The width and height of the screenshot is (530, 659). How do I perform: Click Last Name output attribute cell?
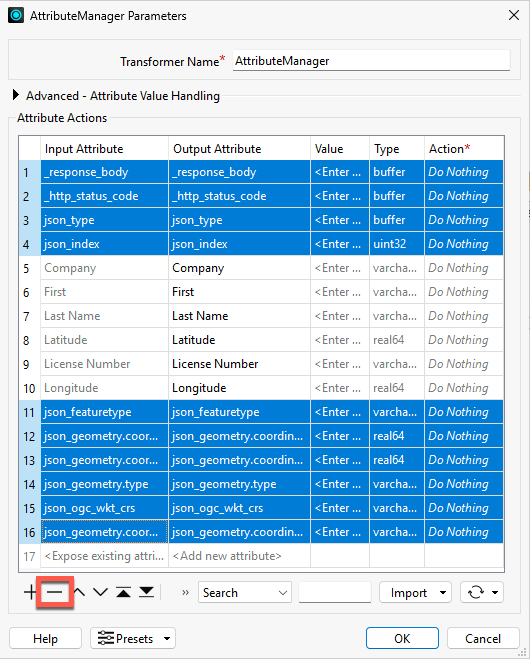point(239,316)
